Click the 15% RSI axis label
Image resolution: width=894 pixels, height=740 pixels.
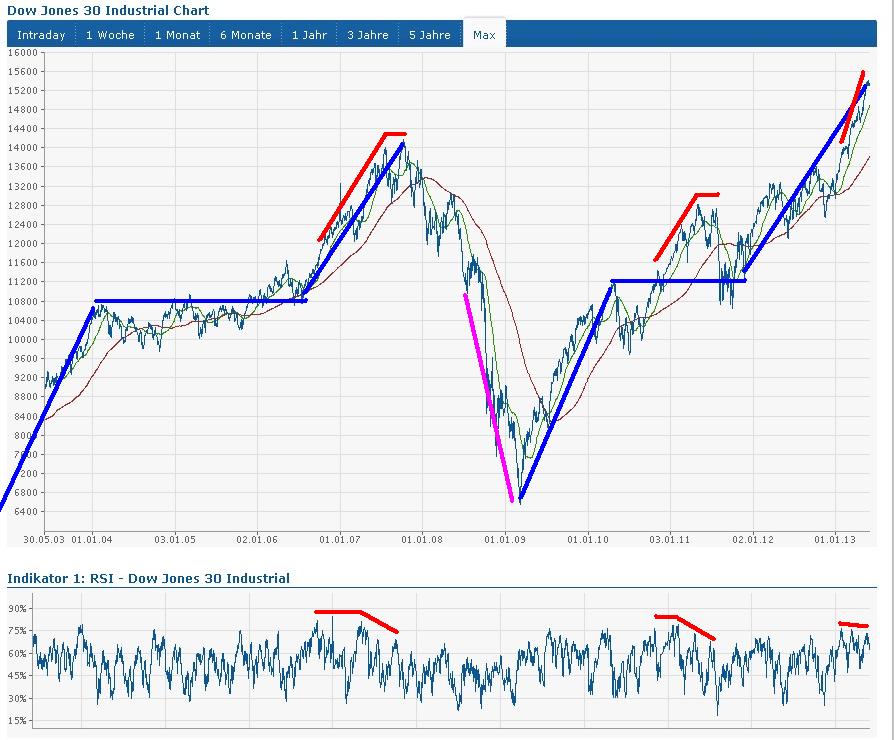pos(17,721)
